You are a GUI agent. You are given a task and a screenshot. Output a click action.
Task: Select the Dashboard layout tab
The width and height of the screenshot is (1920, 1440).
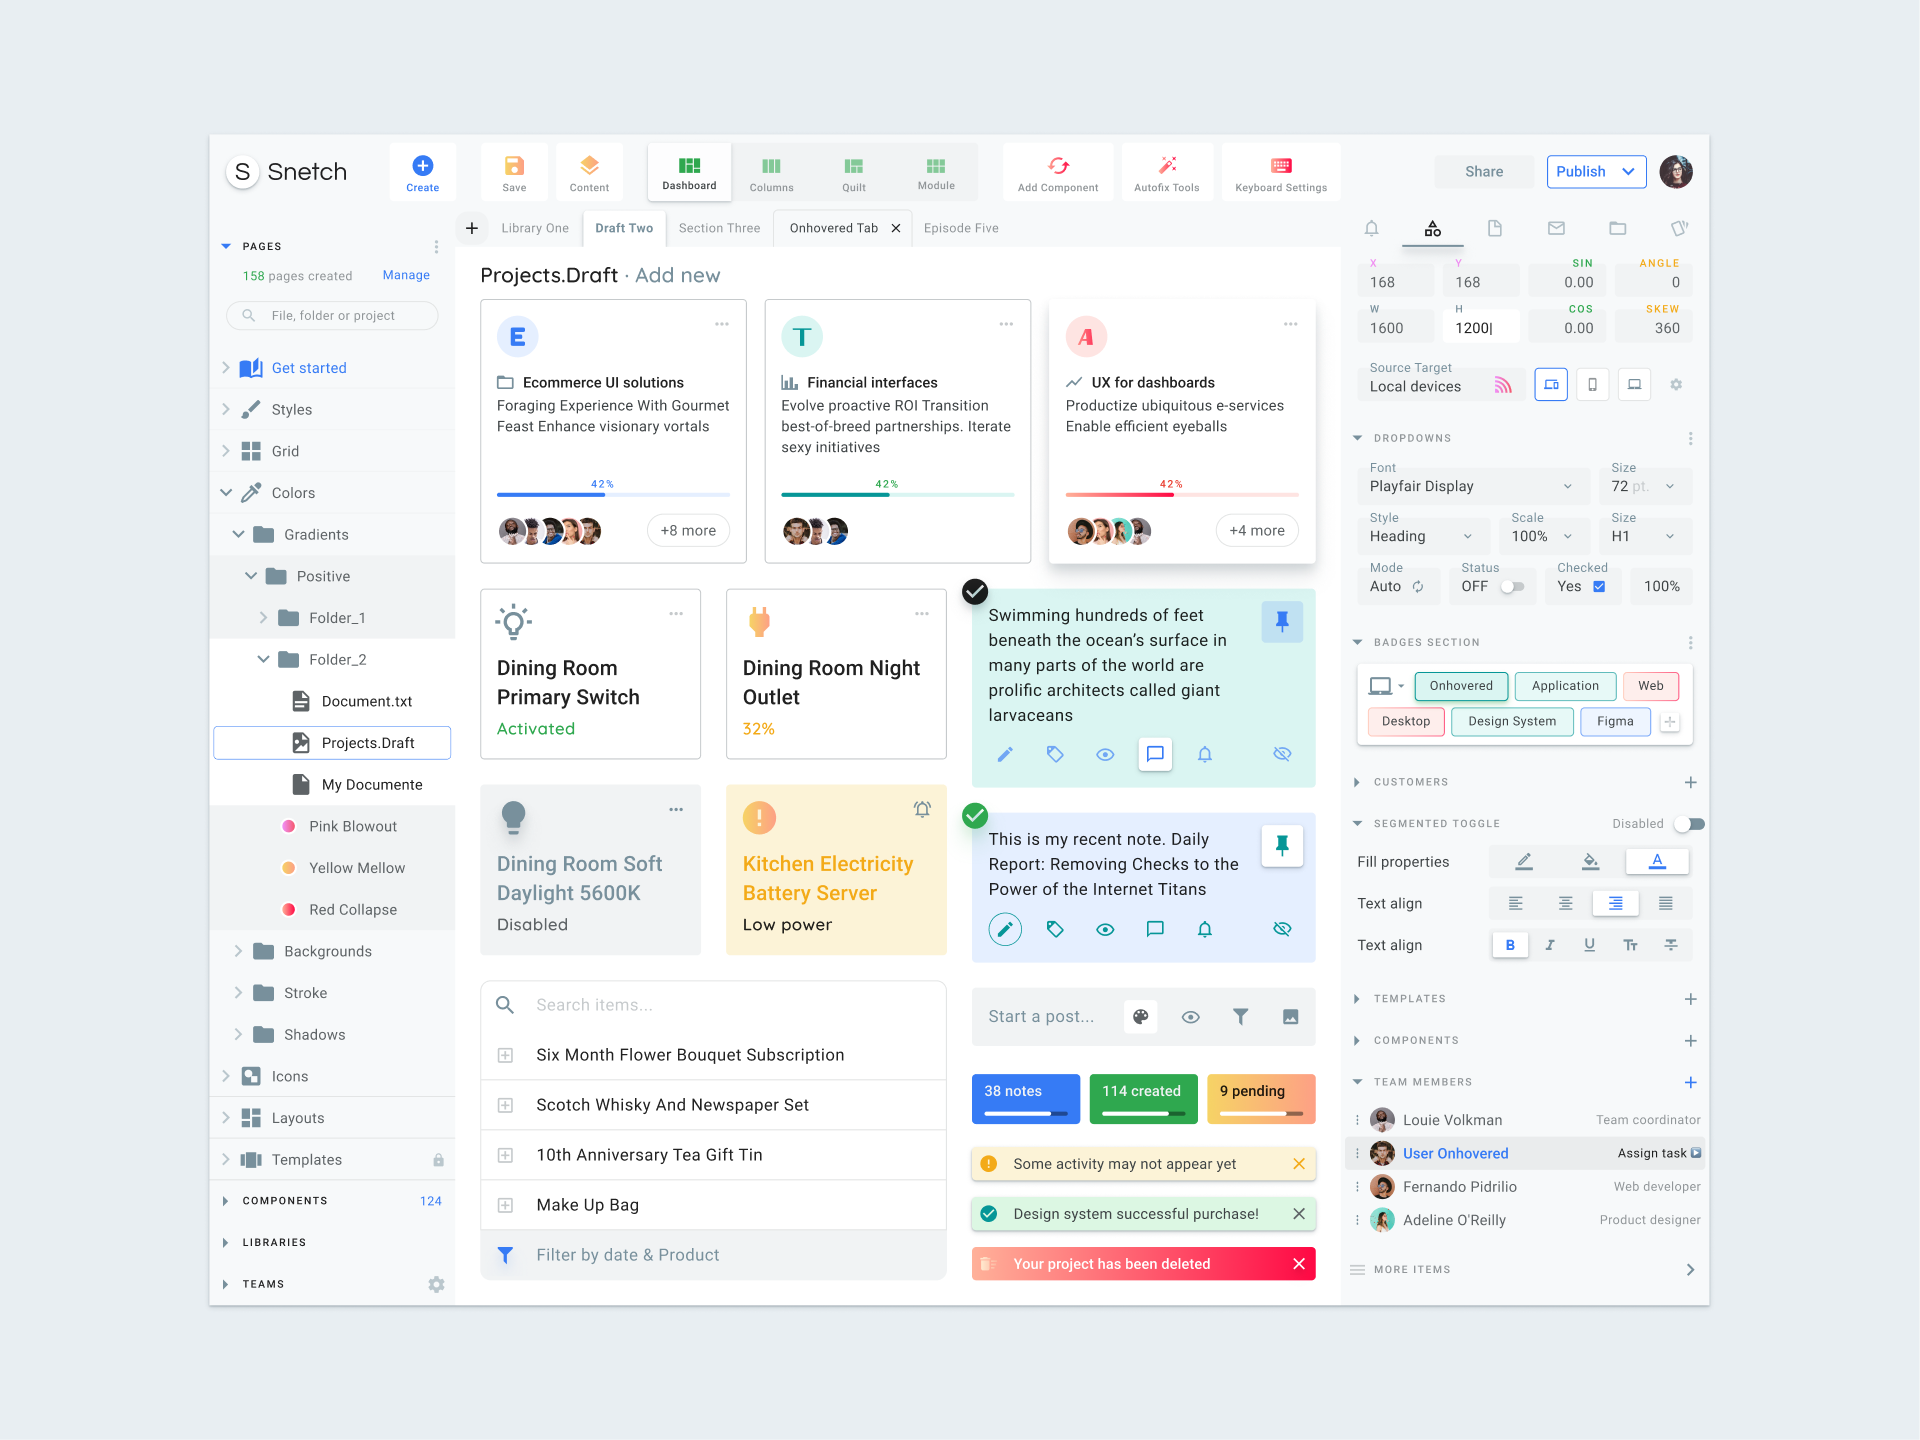pyautogui.click(x=689, y=171)
